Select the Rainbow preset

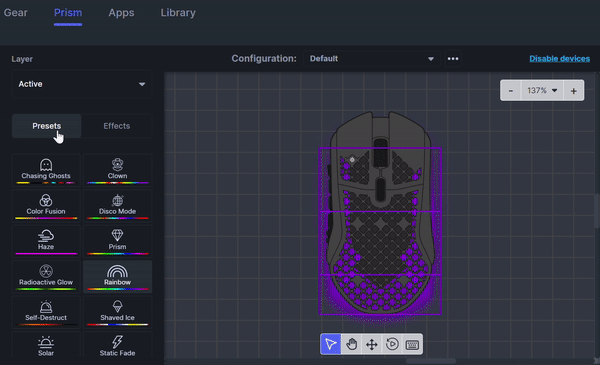[x=117, y=276]
